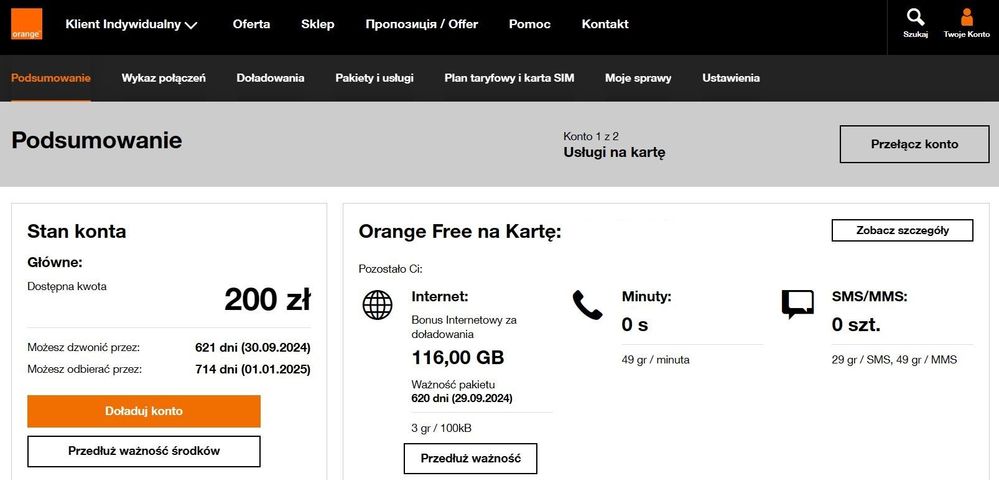Go to Пропозиція / Offer page

click(421, 24)
